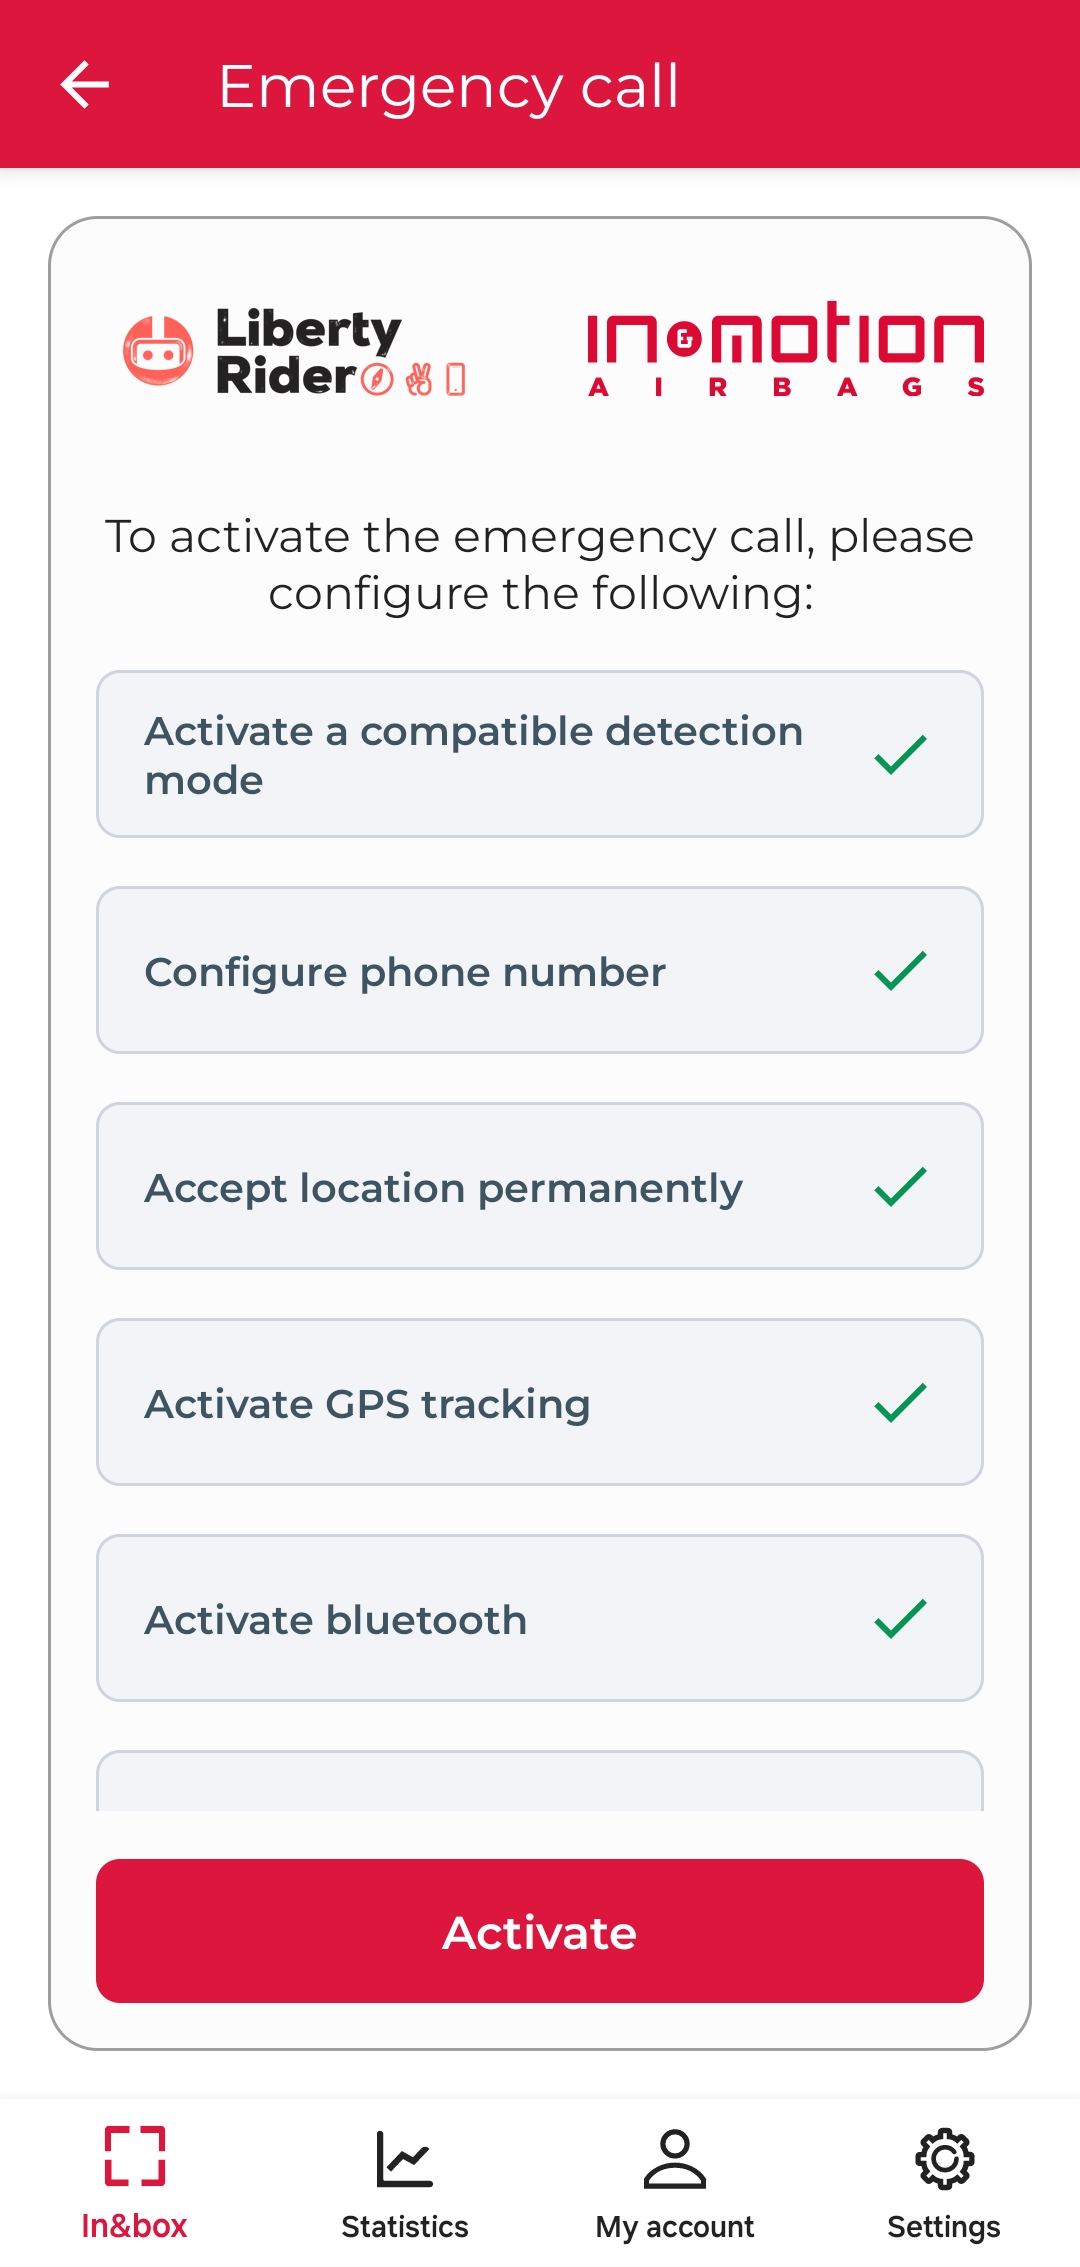The image size is (1080, 2267).
Task: Tap the phone number green checkmark
Action: click(900, 971)
